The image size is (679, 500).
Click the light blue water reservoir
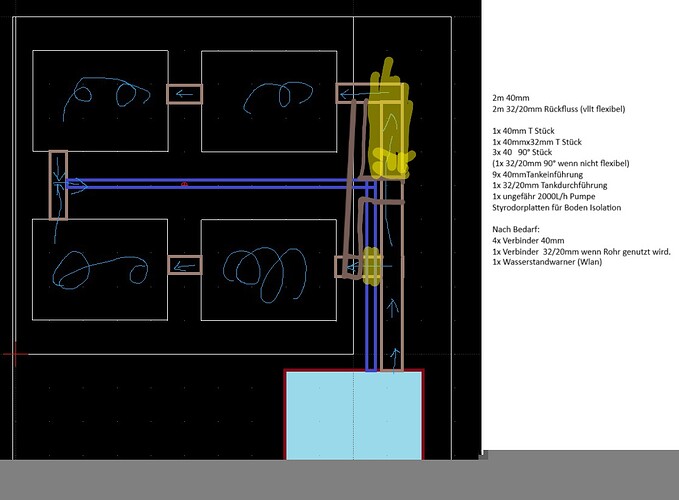point(354,415)
